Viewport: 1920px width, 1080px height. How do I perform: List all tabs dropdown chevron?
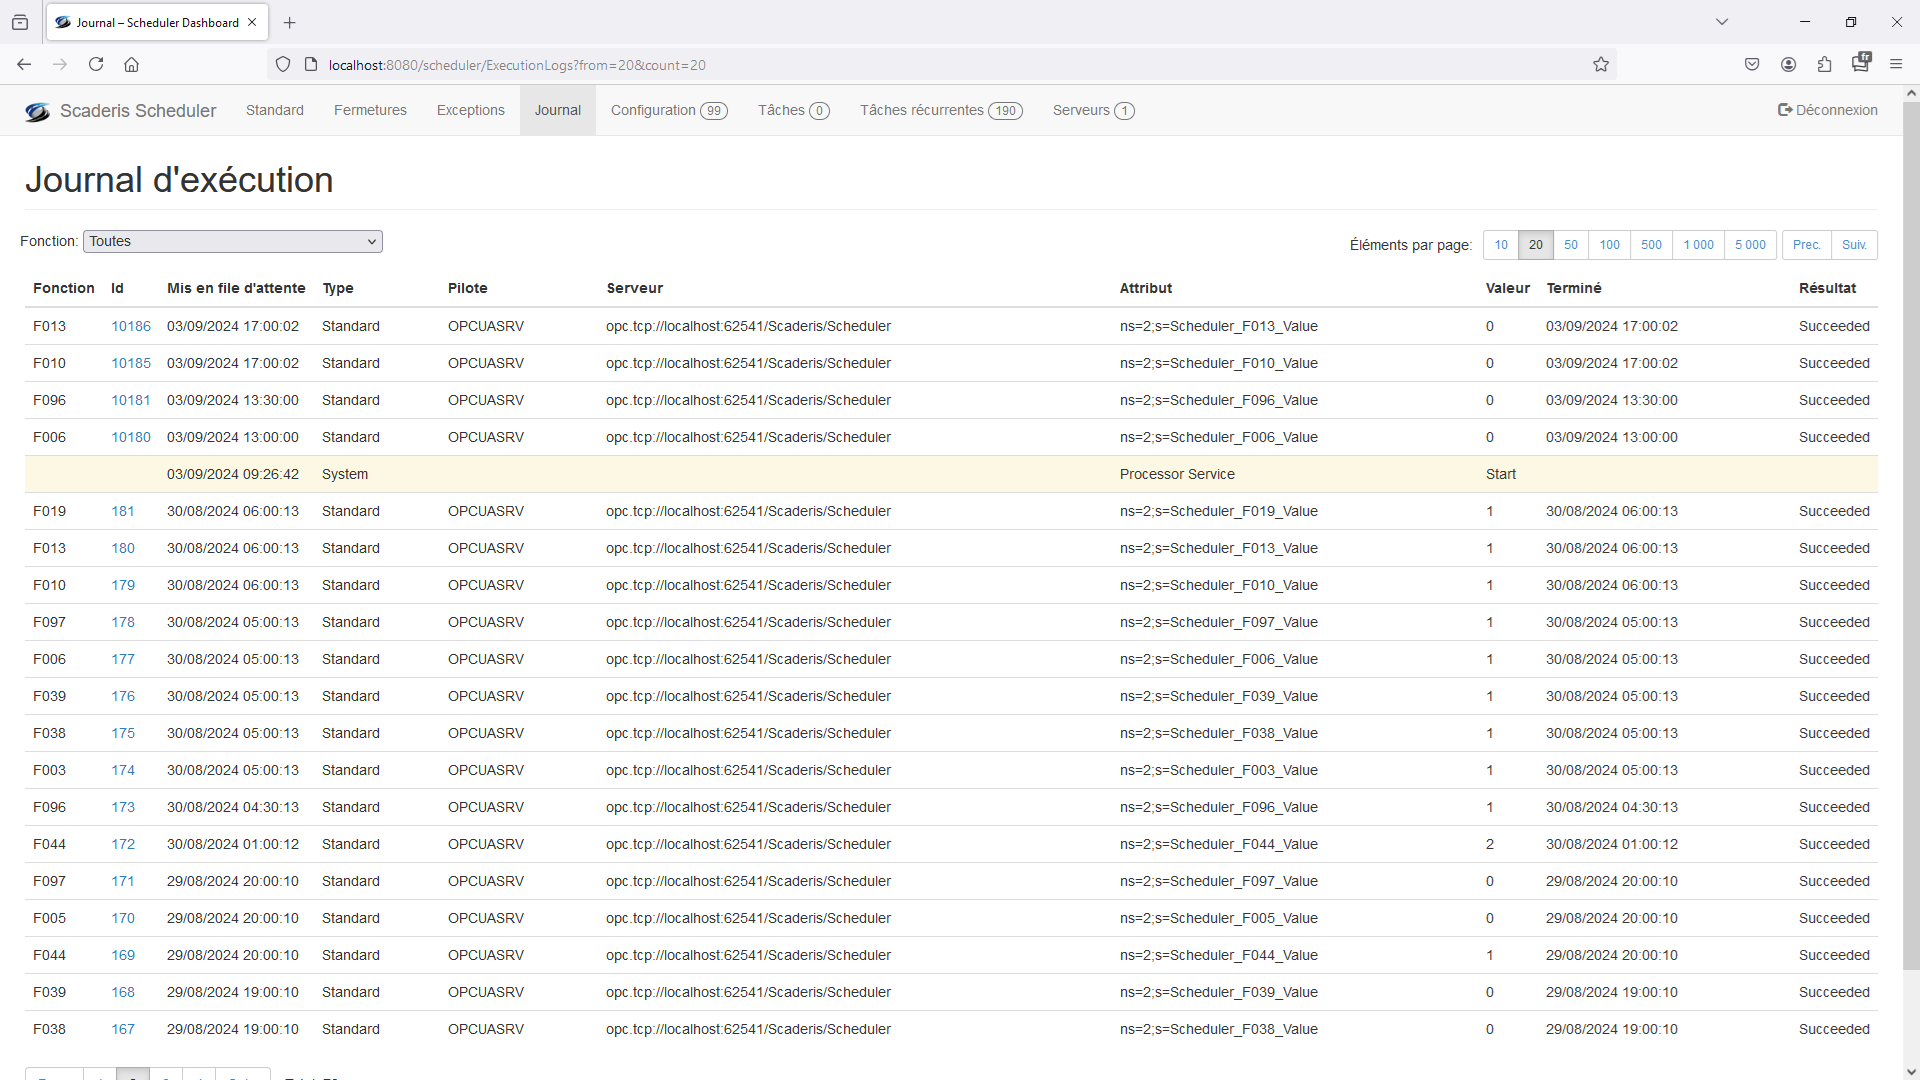1722,22
